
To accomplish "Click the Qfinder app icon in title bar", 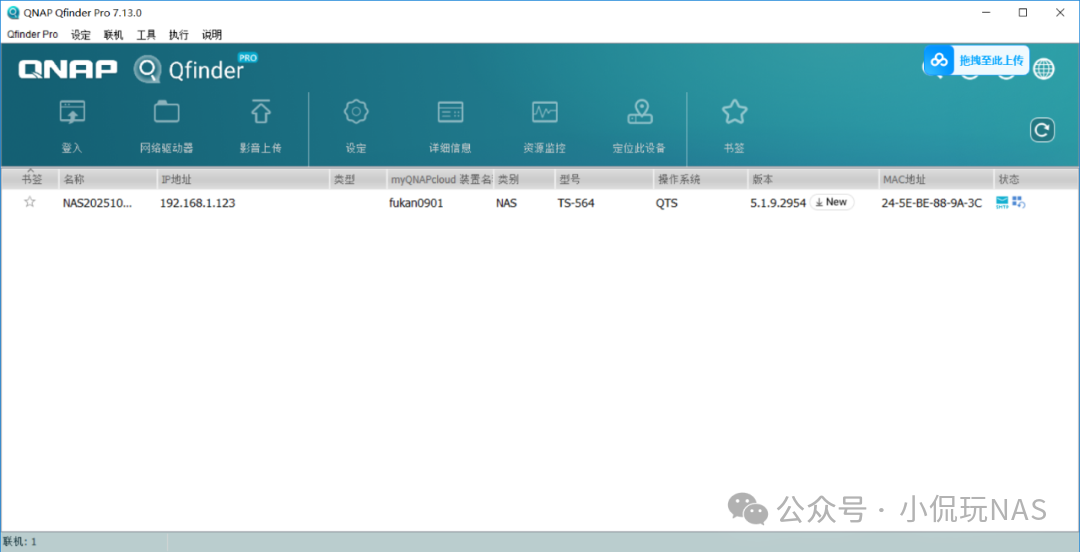I will click(12, 12).
